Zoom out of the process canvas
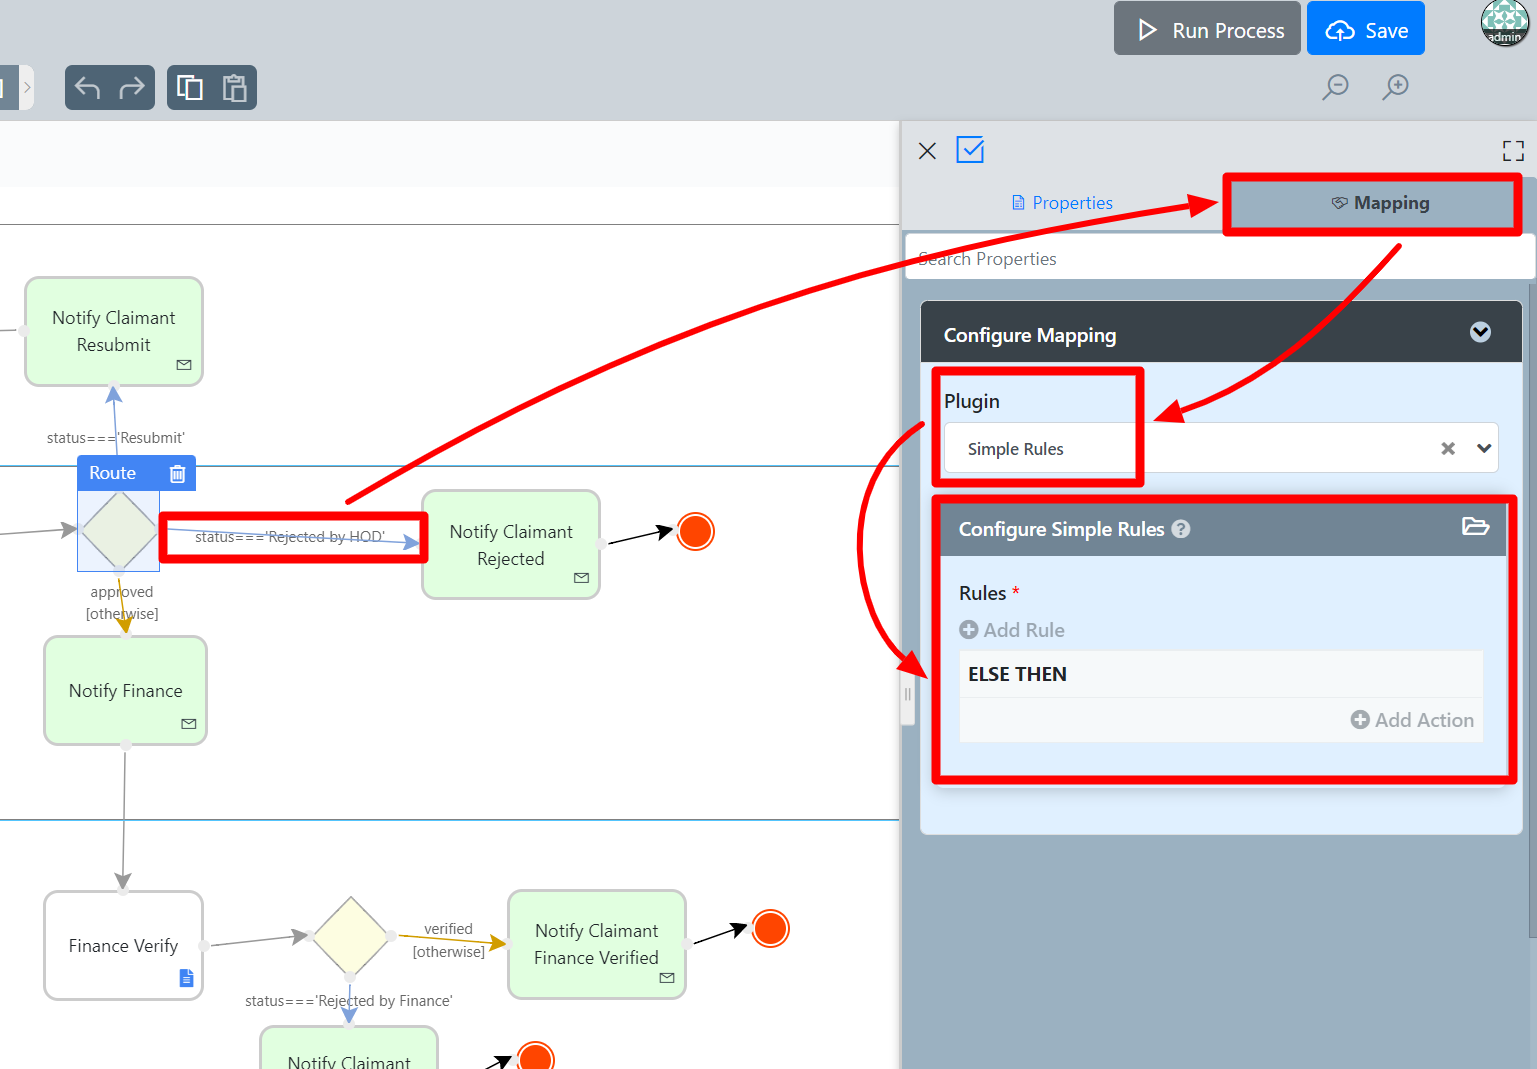 pyautogui.click(x=1335, y=88)
